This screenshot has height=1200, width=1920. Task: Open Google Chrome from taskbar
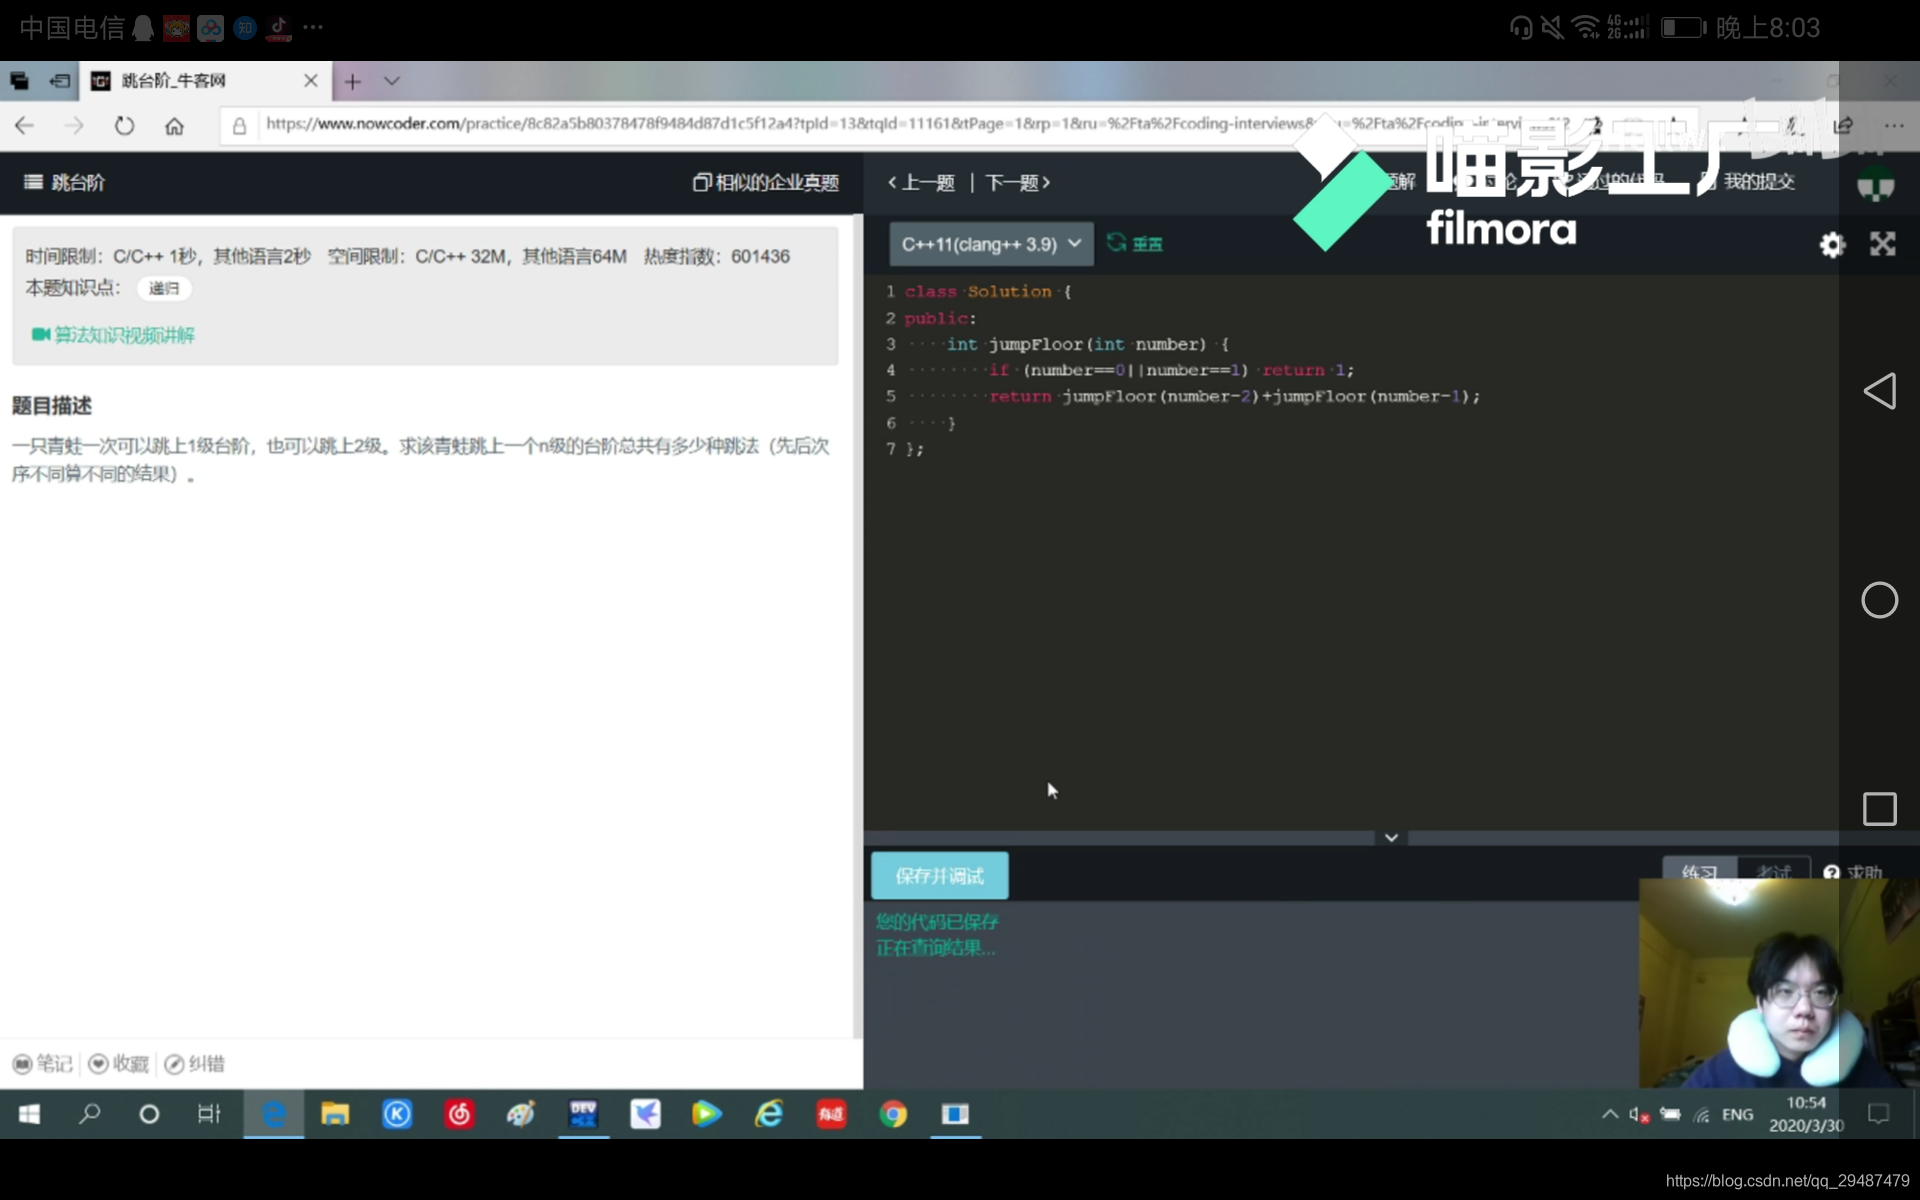click(x=893, y=1114)
